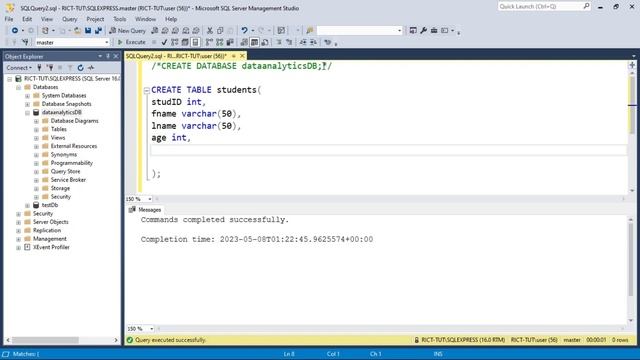Viewport: 640px width, 360px height.
Task: Toggle Results to File mode
Action: tap(265, 42)
